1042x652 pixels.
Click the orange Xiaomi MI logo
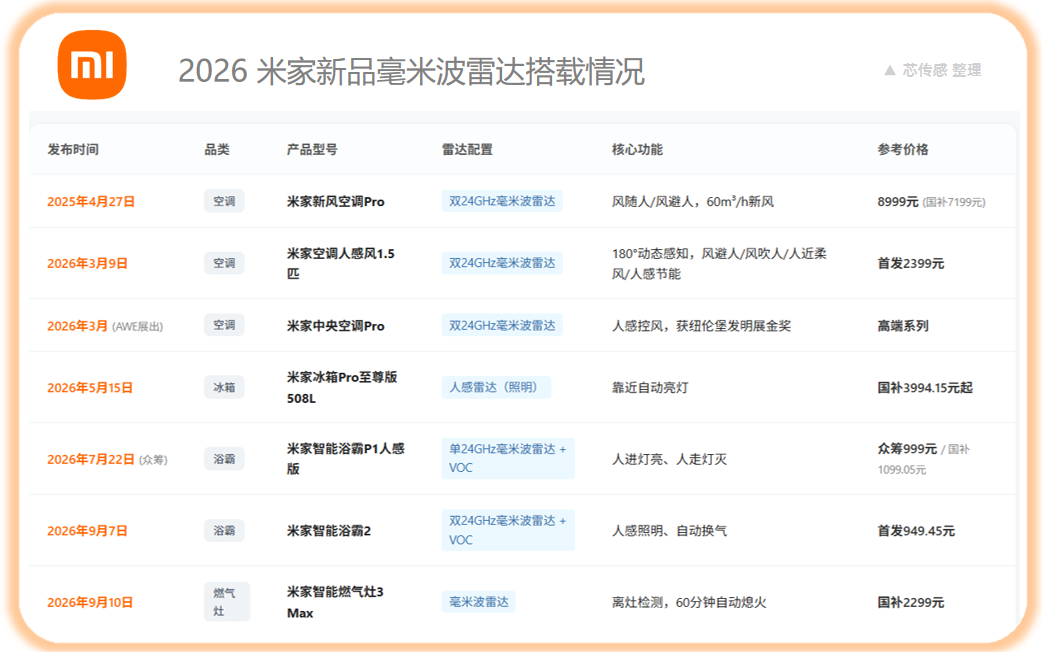pos(92,64)
